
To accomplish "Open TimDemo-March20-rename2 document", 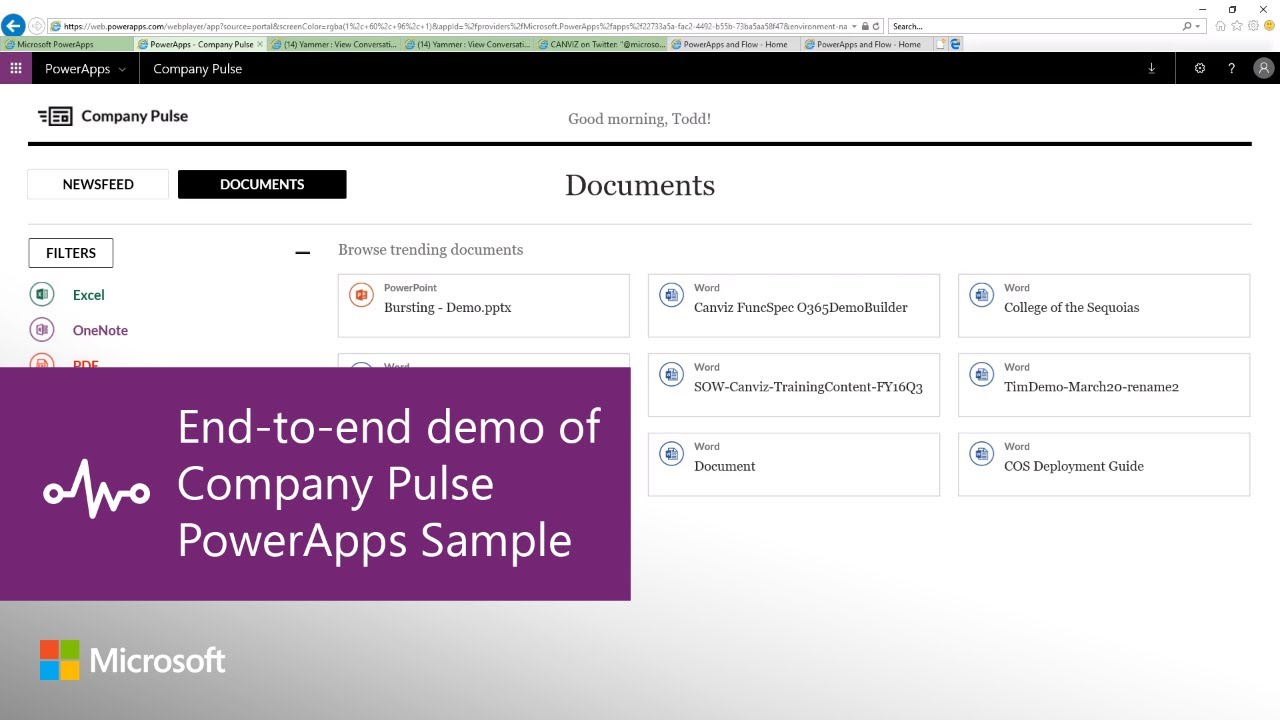I will point(1104,385).
